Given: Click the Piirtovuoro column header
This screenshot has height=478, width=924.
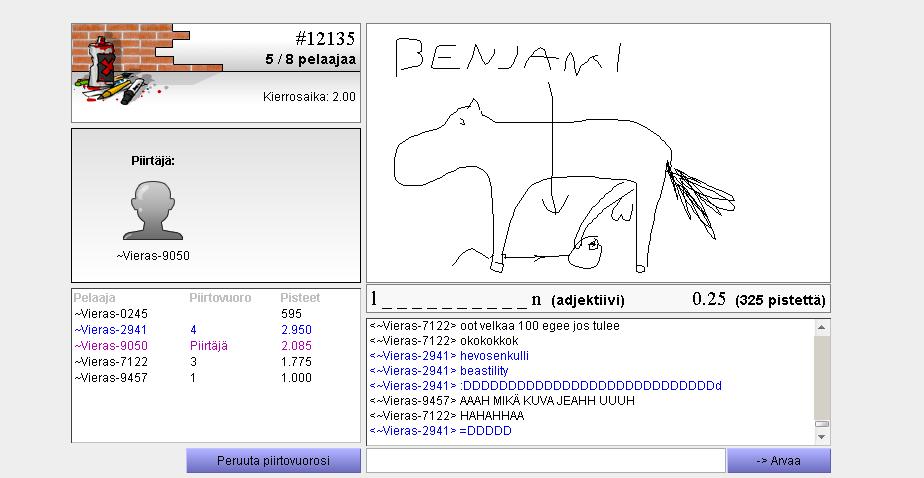Looking at the screenshot, I should (x=220, y=298).
